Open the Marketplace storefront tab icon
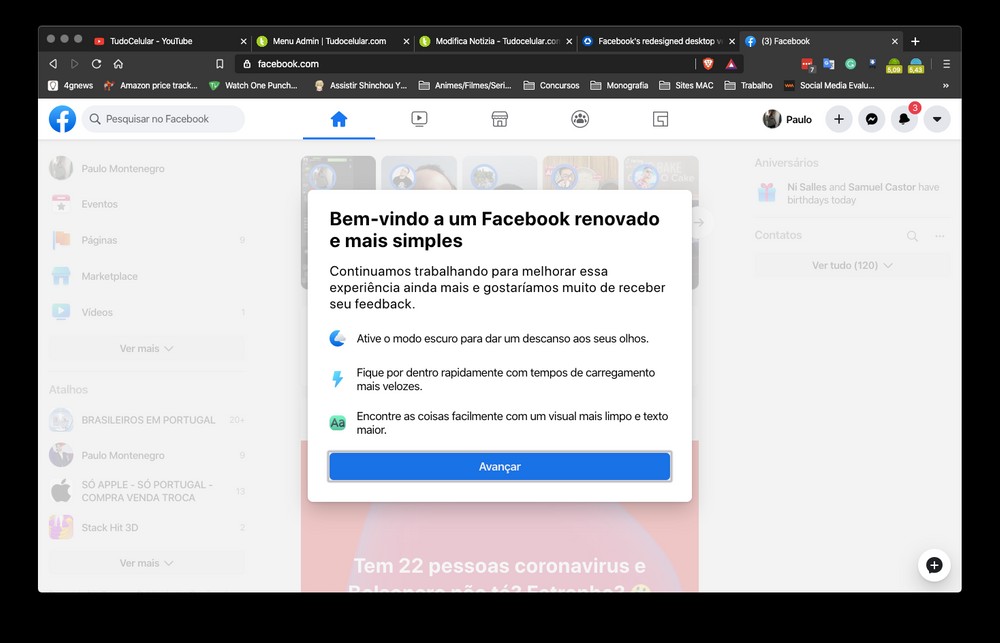1000x643 pixels. click(499, 119)
